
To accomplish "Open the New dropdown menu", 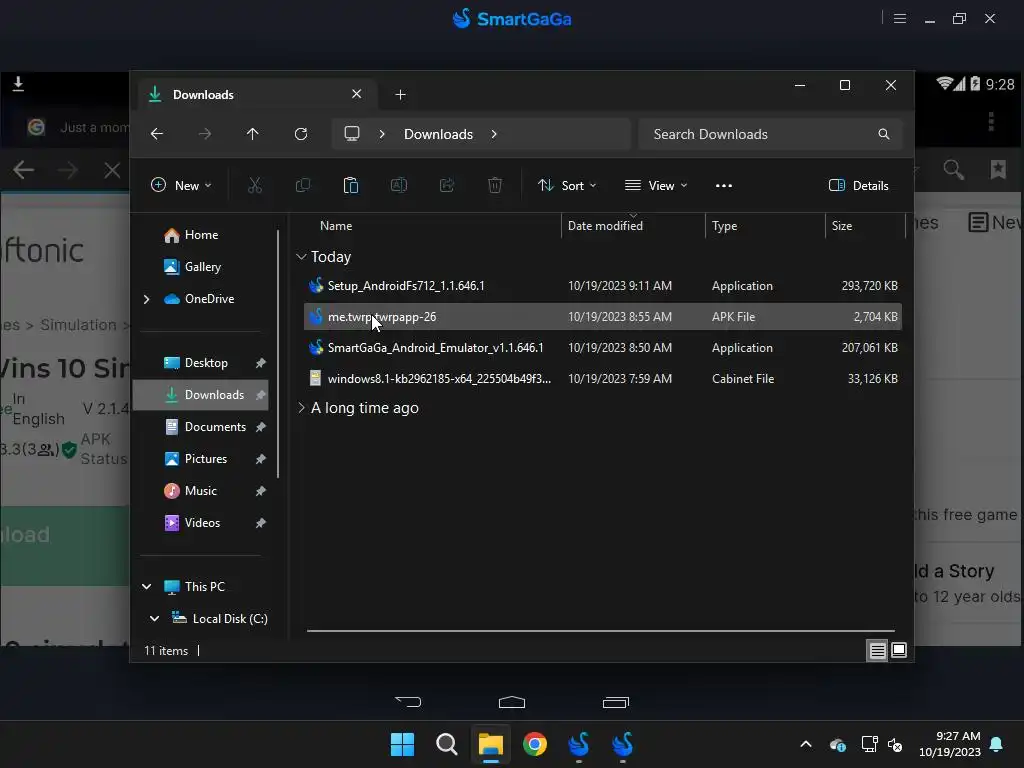I will 181,185.
